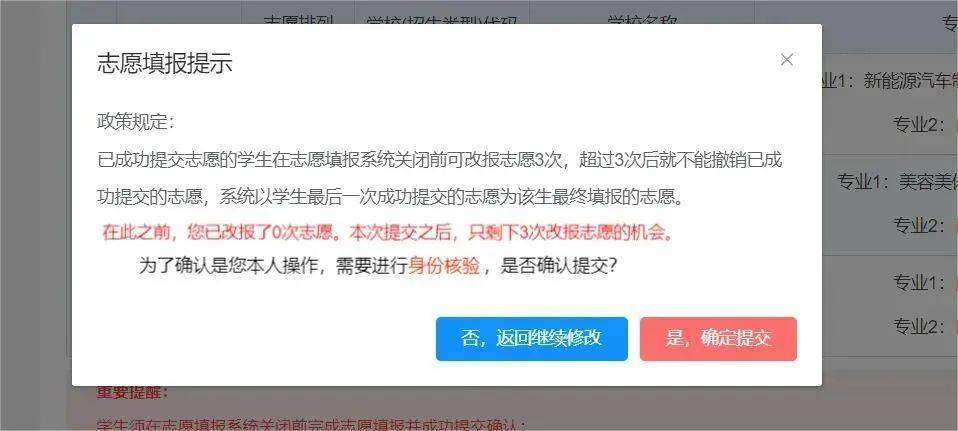The height and width of the screenshot is (431, 958).
Task: Click the 学校名称 column header
Action: point(642,20)
